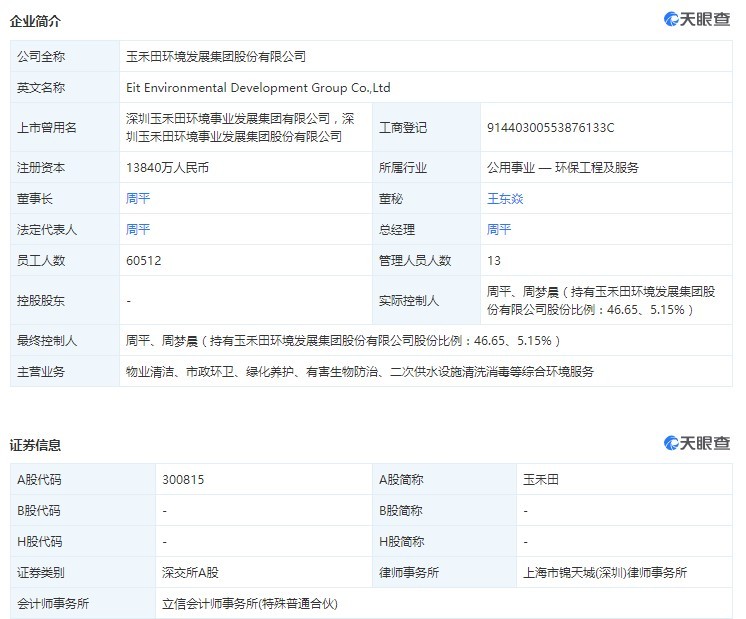Viewport: 746px width, 619px height.
Task: Click the 主营业务 label cell
Action: coord(65,371)
